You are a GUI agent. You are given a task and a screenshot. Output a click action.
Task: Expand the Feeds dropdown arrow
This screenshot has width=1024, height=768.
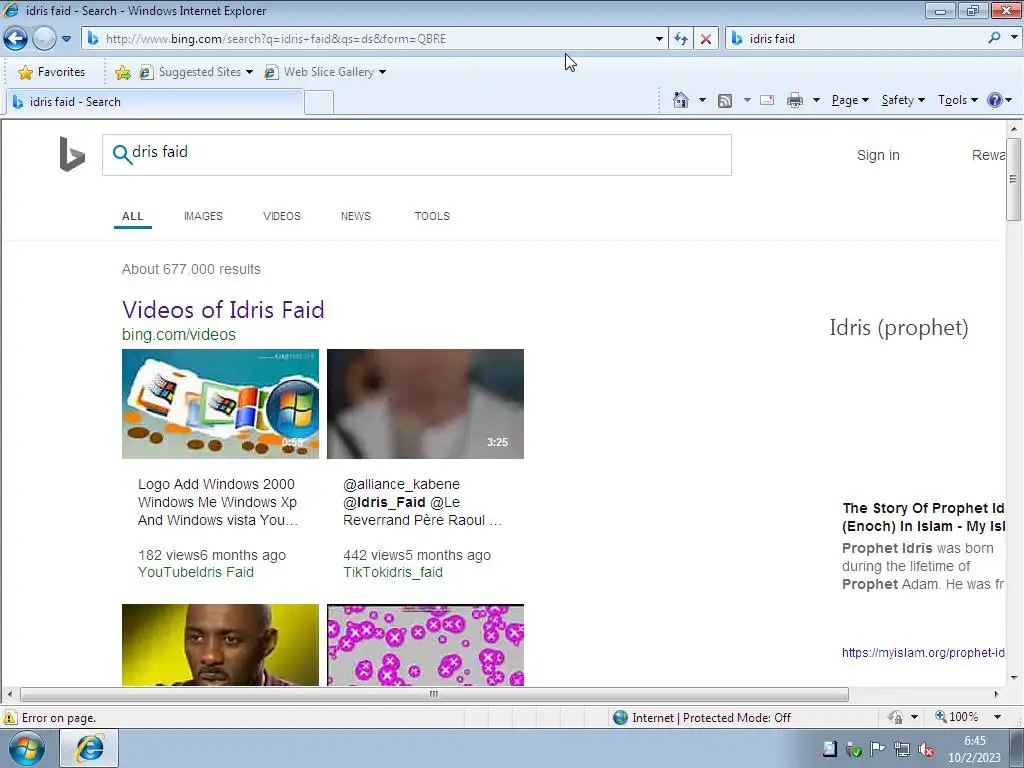point(747,100)
